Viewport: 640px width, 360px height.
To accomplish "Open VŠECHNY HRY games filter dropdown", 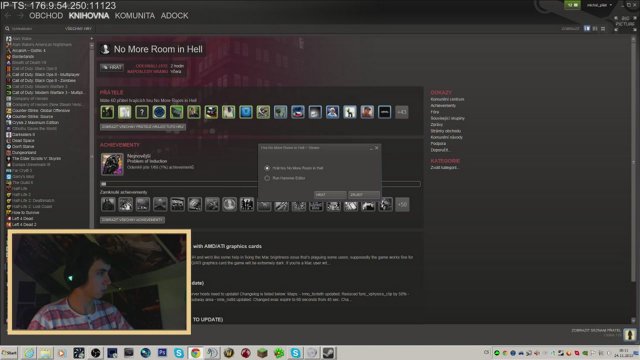I will click(x=78, y=29).
